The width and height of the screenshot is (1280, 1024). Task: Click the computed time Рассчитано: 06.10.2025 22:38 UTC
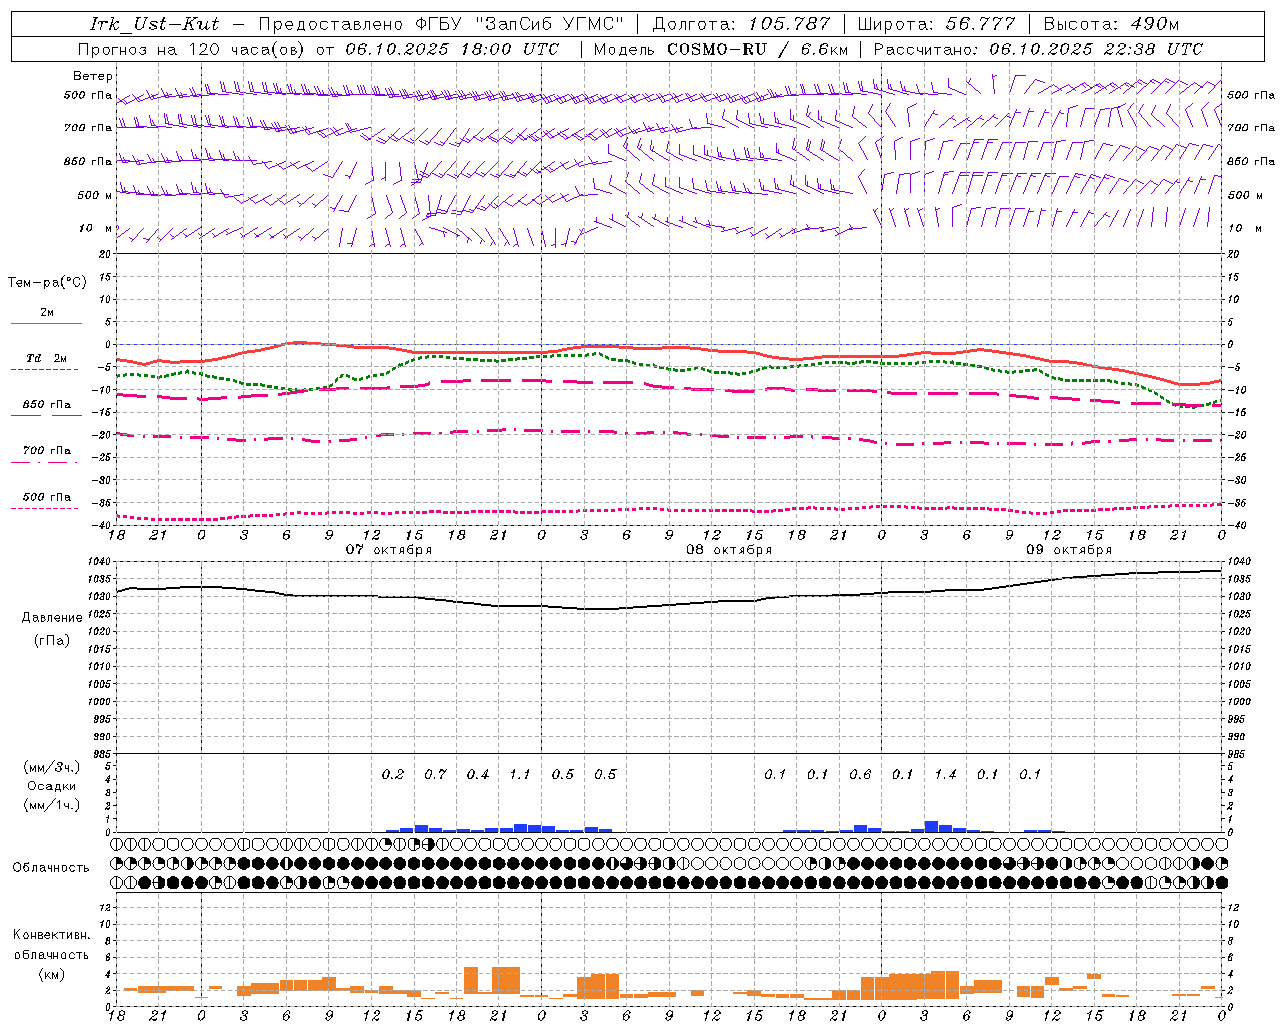coord(1038,49)
